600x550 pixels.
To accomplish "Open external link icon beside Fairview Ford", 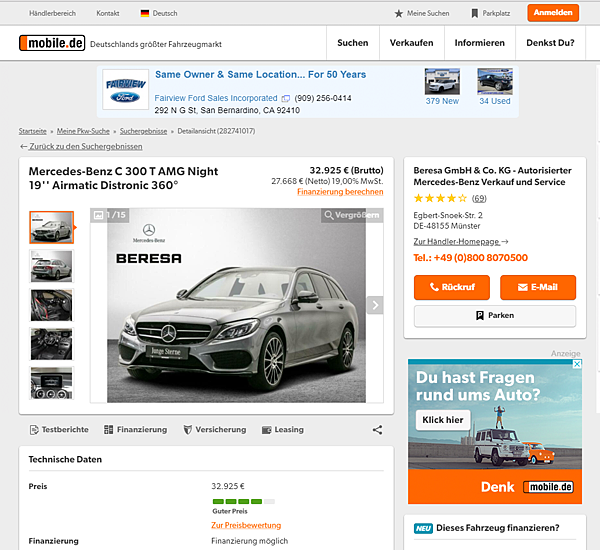I will (x=285, y=99).
